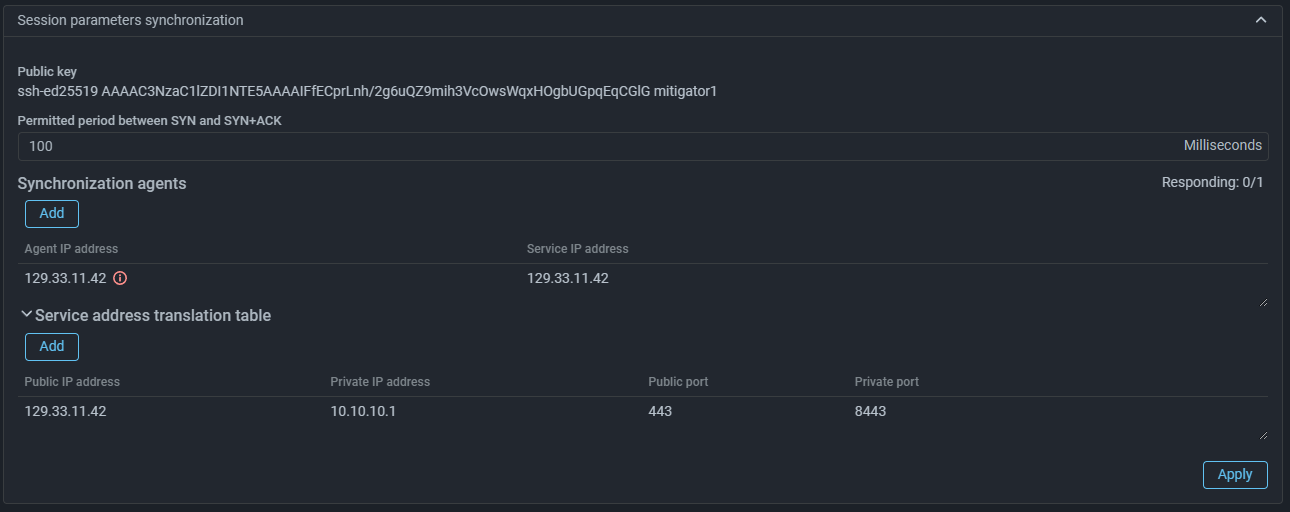Screen dimensions: 1290x512
Task: Add a service address translation entry
Action: [x=52, y=346]
